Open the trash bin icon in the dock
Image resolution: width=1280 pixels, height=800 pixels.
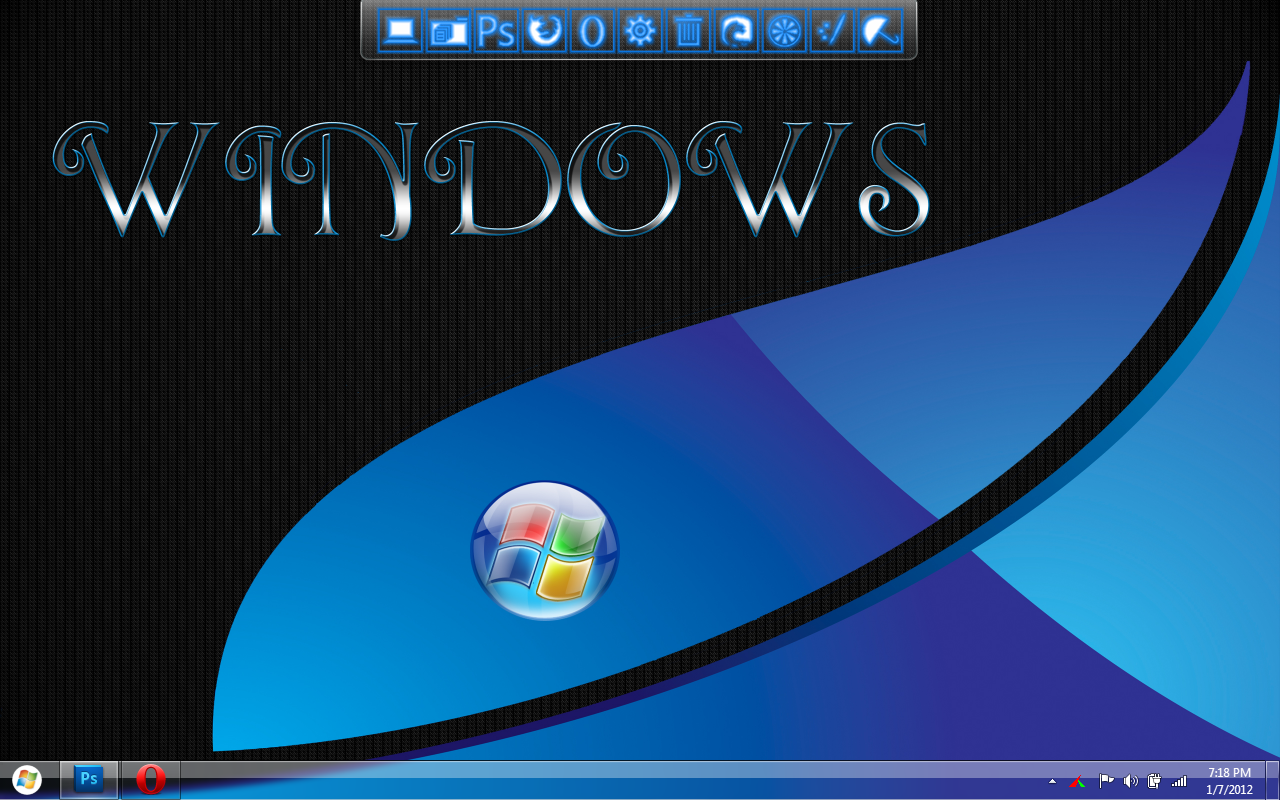click(x=689, y=31)
